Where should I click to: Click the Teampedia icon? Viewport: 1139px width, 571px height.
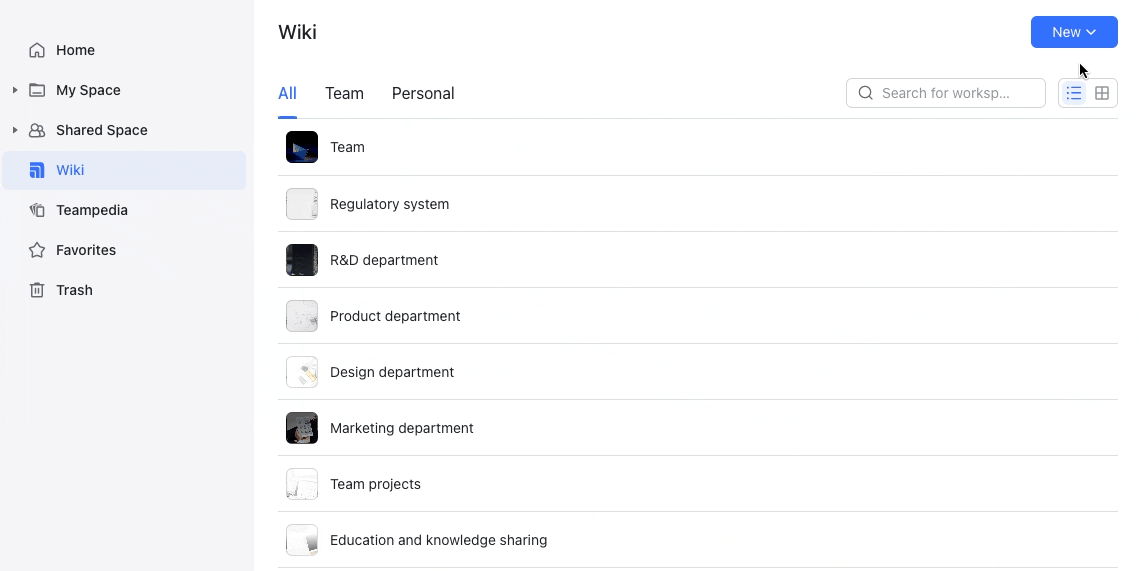coord(37,210)
